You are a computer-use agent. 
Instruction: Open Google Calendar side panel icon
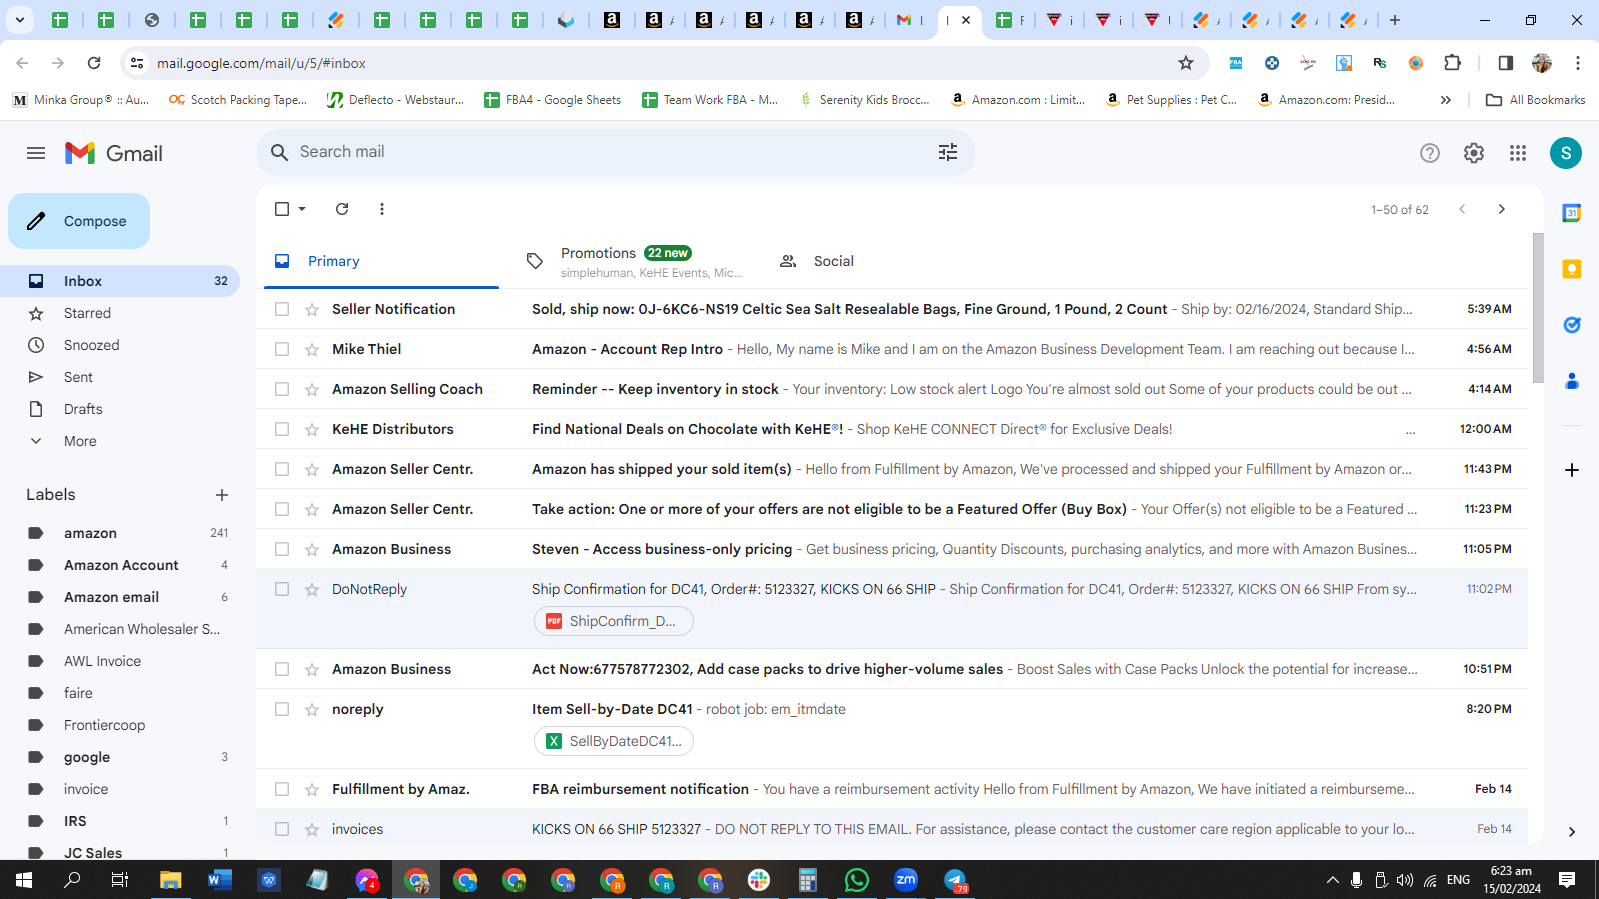1572,213
